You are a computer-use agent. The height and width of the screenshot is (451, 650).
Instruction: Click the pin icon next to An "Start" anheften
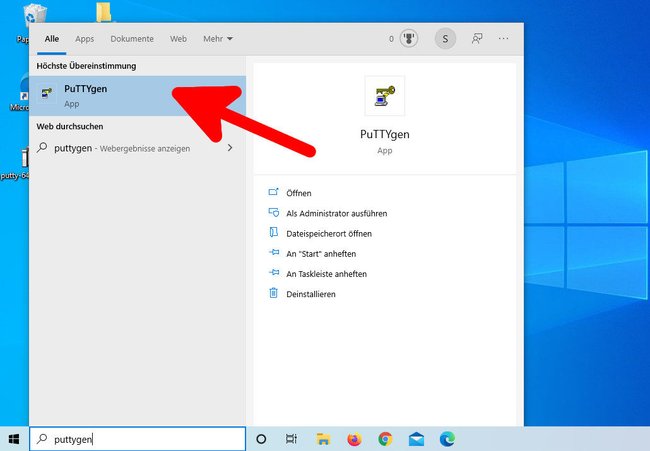pos(274,253)
